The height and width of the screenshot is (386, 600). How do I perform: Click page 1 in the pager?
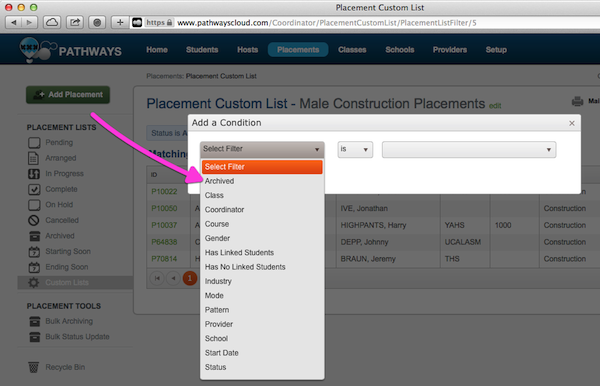point(190,278)
